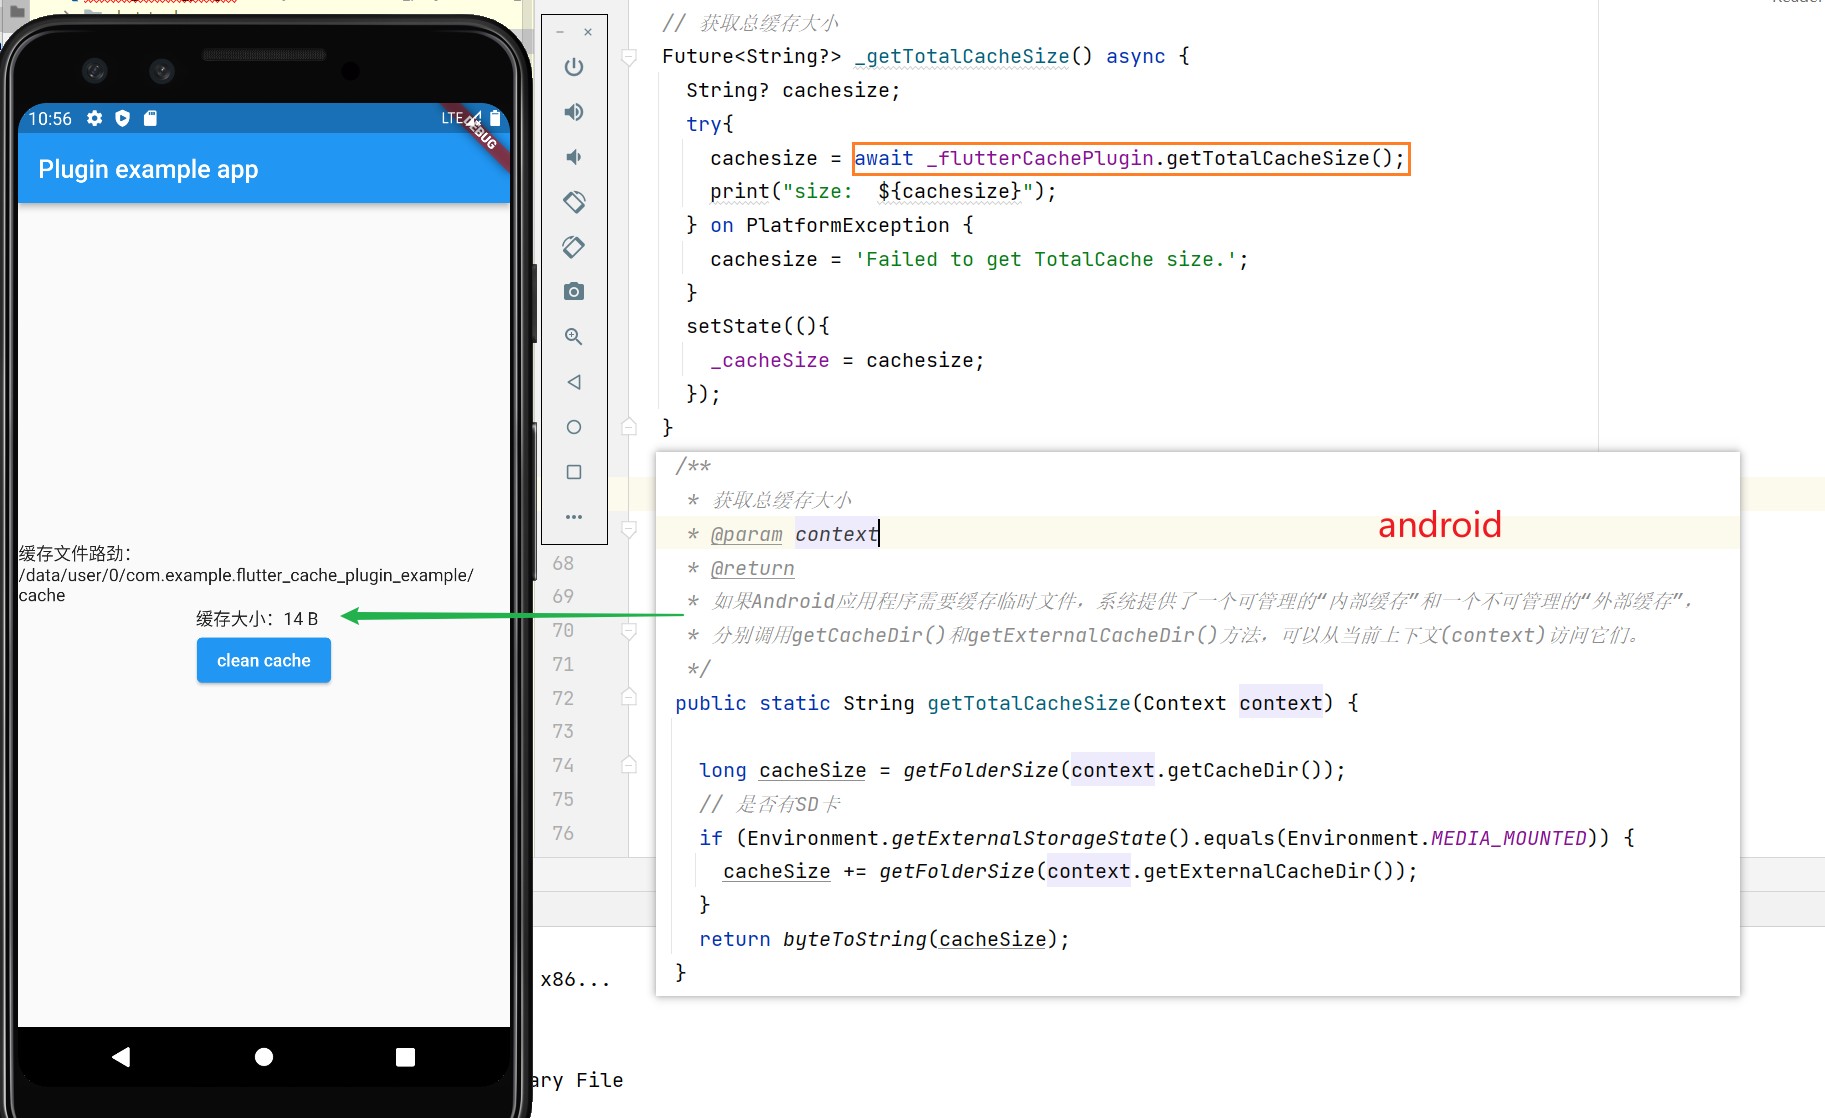
Task: Increase volume using the volume up icon
Action: [573, 112]
